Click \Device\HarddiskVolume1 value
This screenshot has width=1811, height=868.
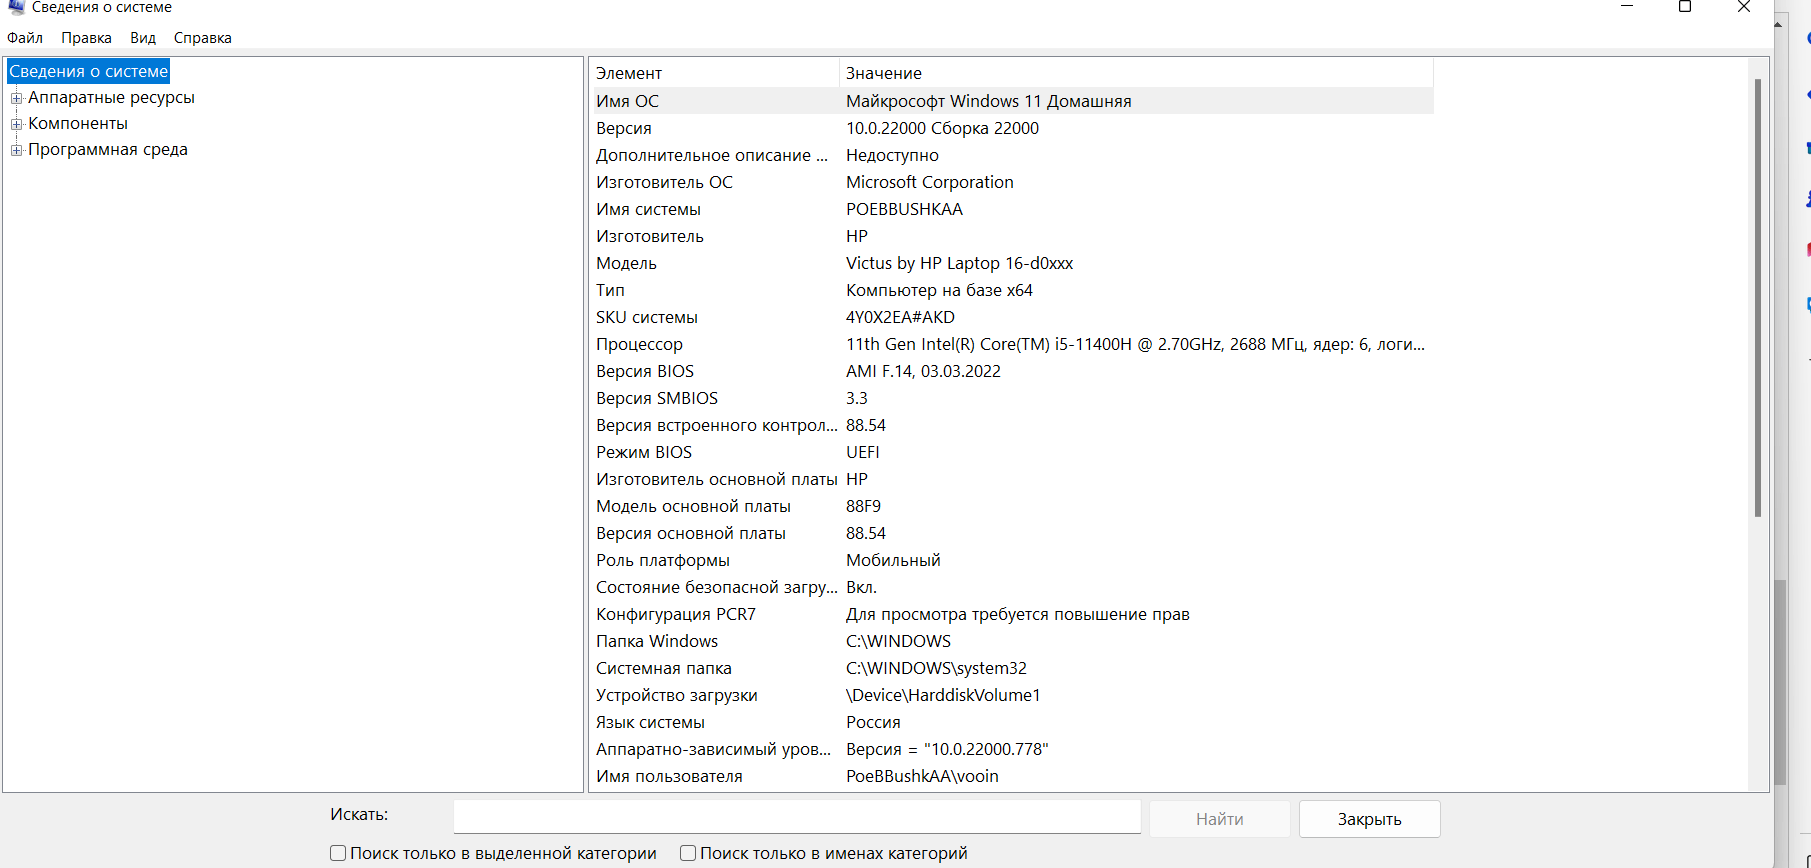(x=943, y=695)
